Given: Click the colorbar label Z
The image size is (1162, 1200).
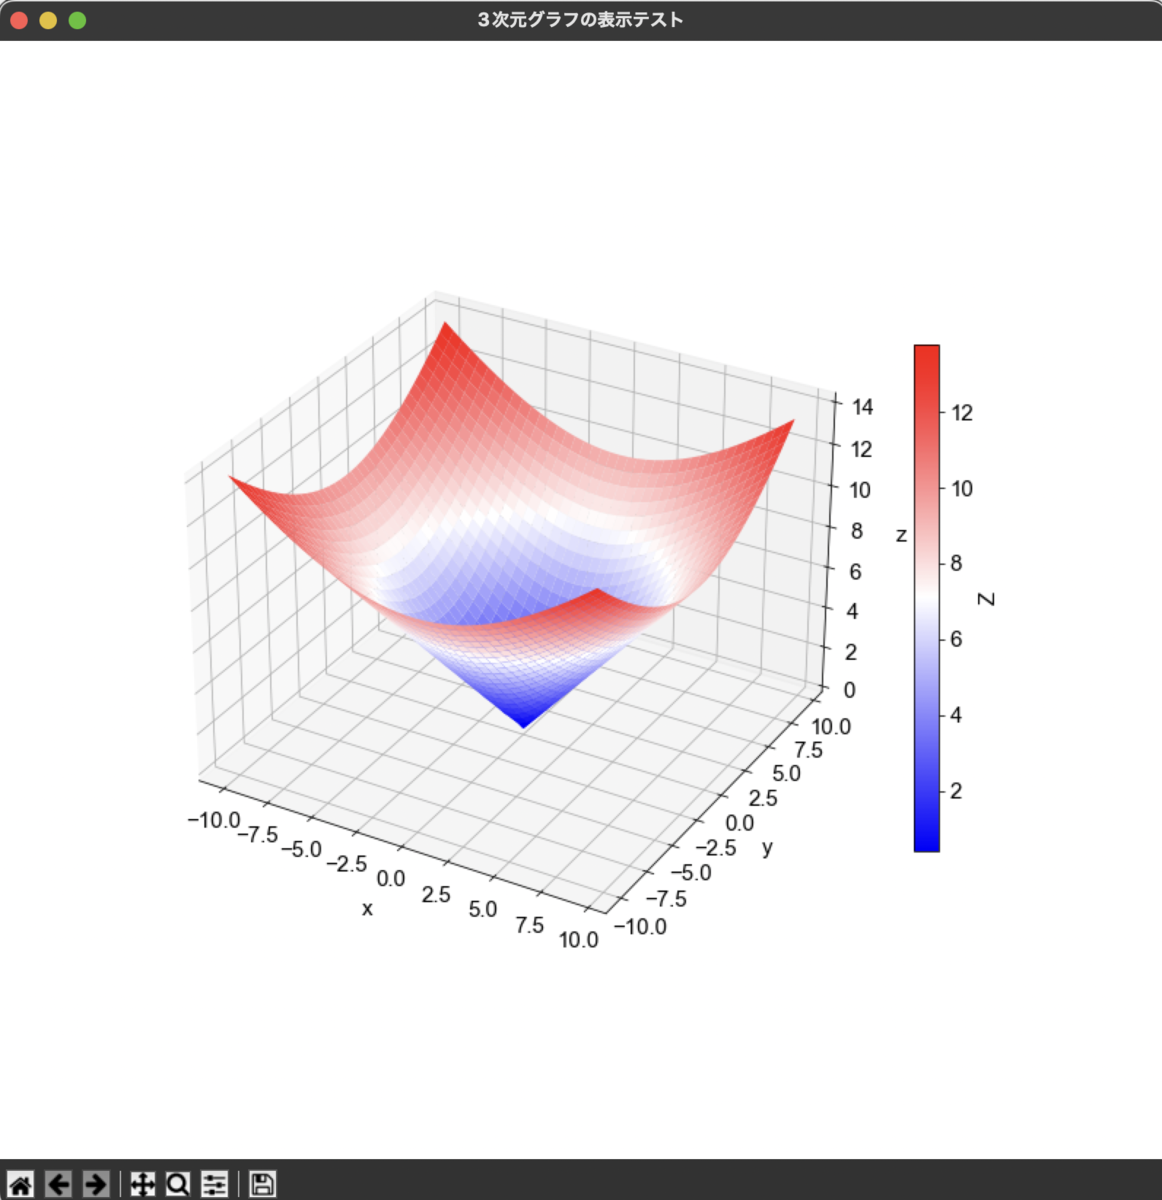Looking at the screenshot, I should point(987,599).
